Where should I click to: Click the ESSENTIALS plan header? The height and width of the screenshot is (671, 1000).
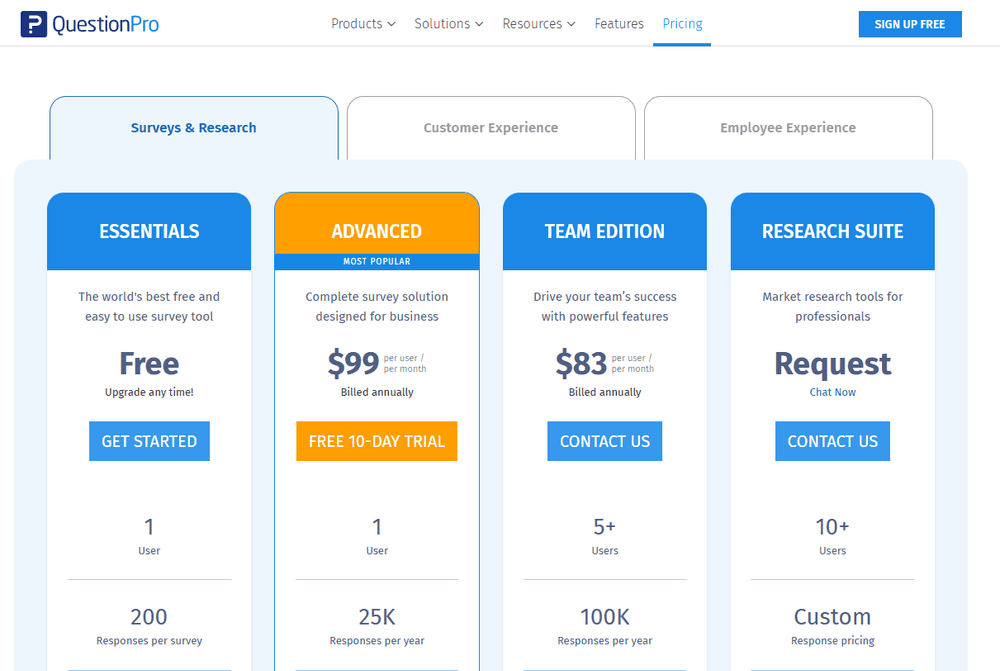(149, 231)
